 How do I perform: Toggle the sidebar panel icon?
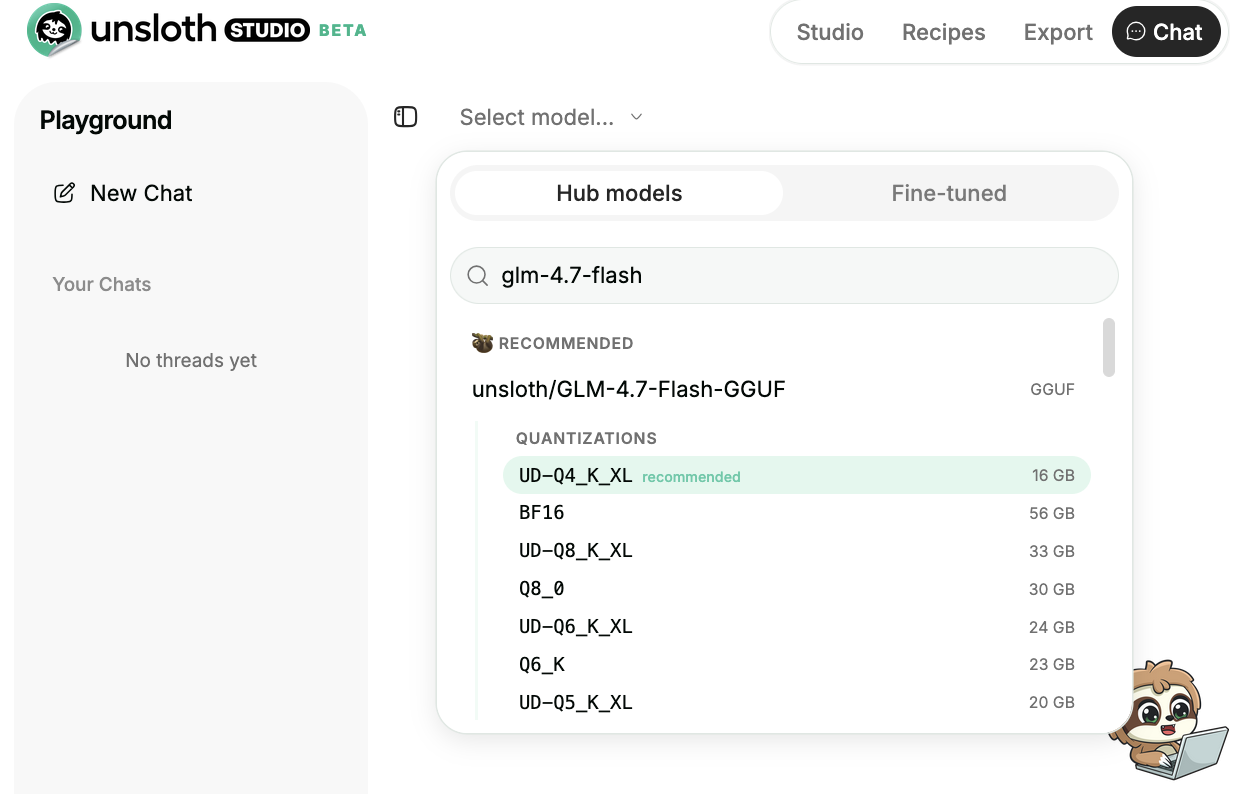point(405,117)
